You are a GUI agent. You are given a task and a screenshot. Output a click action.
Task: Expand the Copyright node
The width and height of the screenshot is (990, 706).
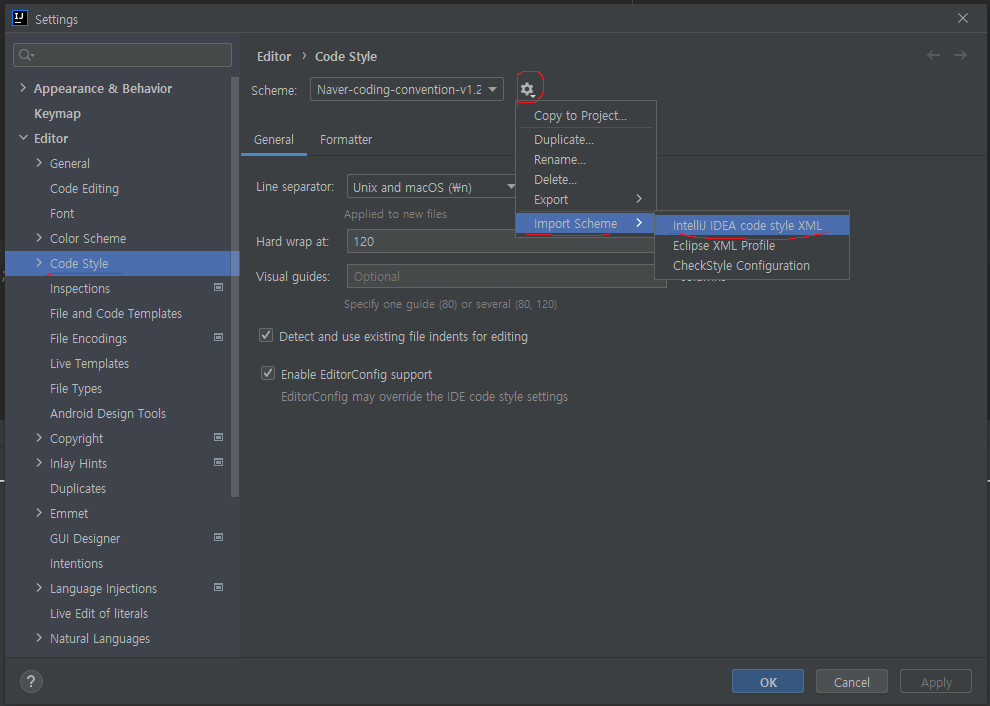[39, 438]
